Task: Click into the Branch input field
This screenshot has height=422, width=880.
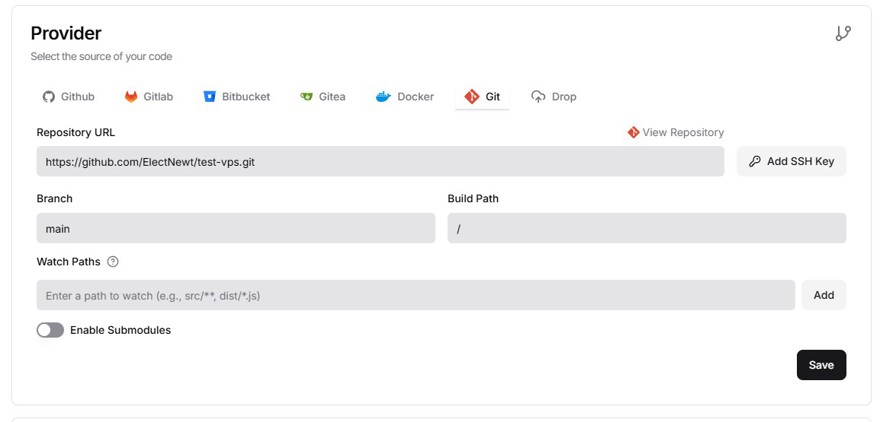Action: tap(235, 228)
